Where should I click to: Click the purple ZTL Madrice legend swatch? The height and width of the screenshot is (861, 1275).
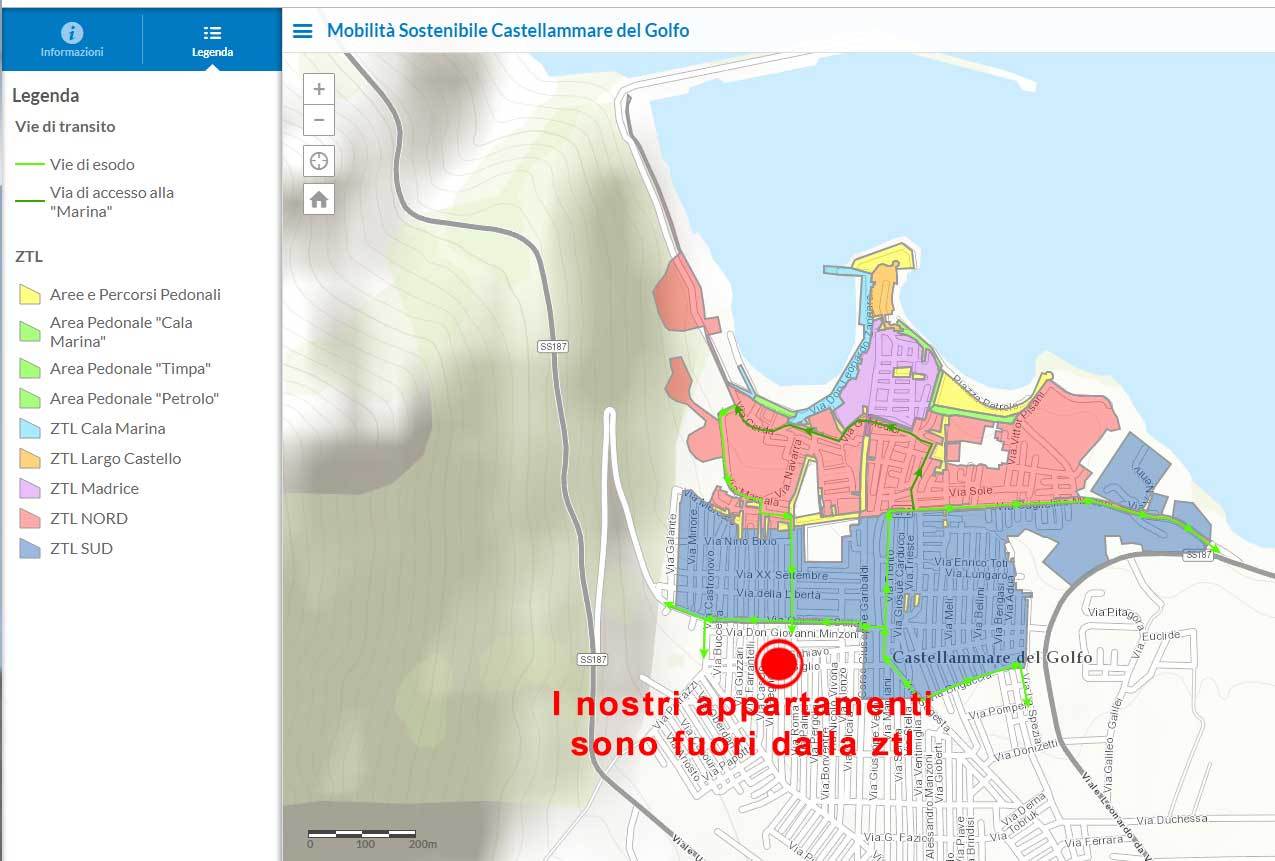[30, 489]
